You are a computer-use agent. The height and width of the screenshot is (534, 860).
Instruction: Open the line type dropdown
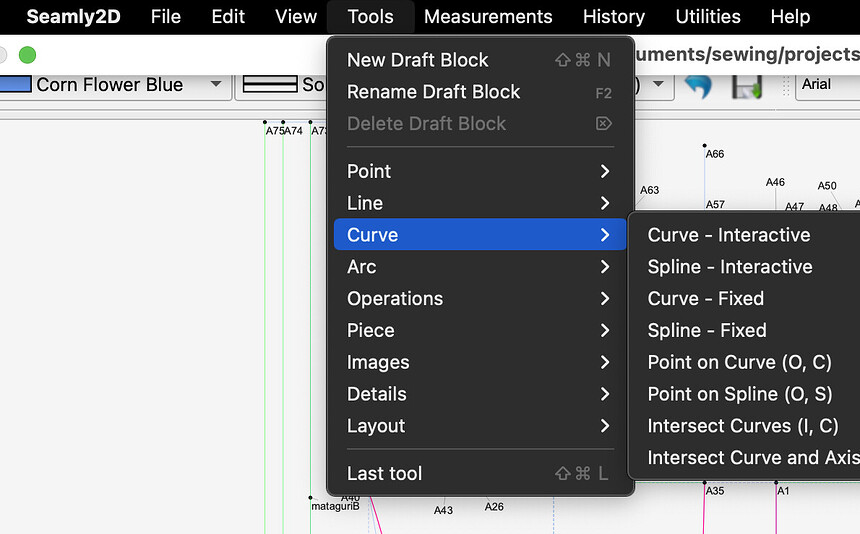(282, 84)
